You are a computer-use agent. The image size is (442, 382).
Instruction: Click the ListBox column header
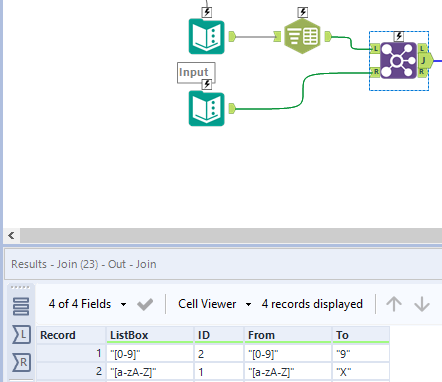tap(150, 335)
